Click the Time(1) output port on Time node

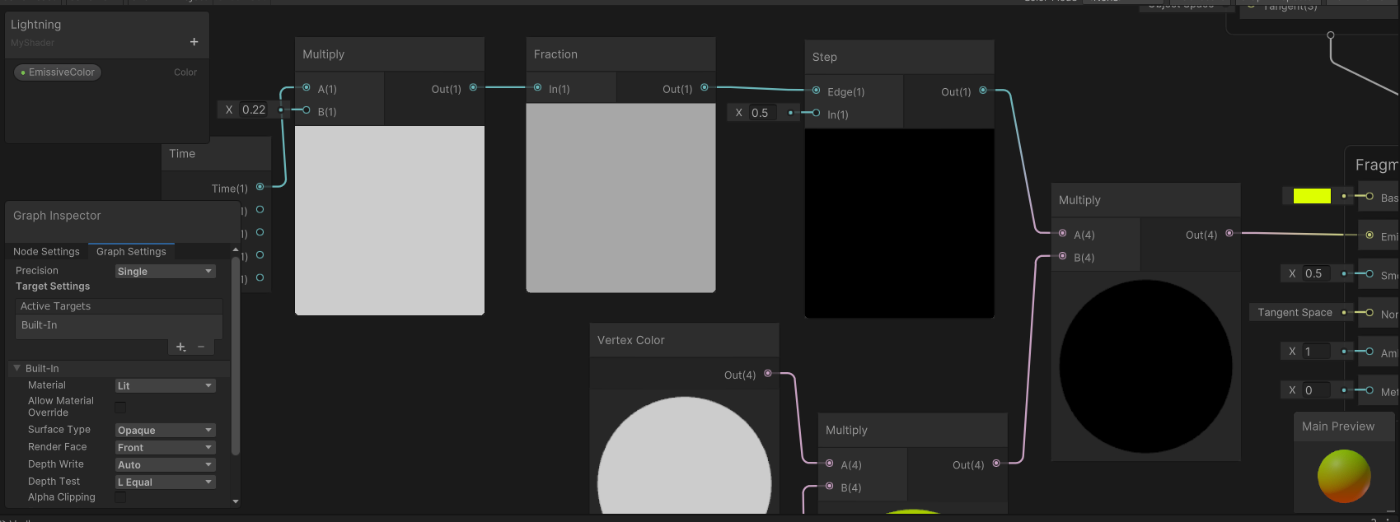[x=260, y=187]
